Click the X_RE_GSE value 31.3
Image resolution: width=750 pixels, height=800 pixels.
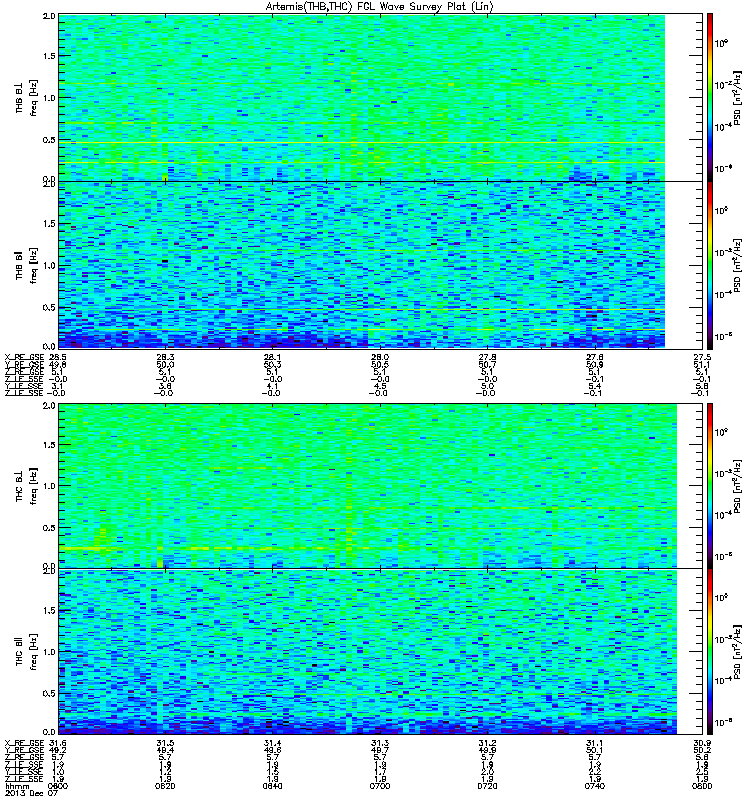tap(380, 743)
